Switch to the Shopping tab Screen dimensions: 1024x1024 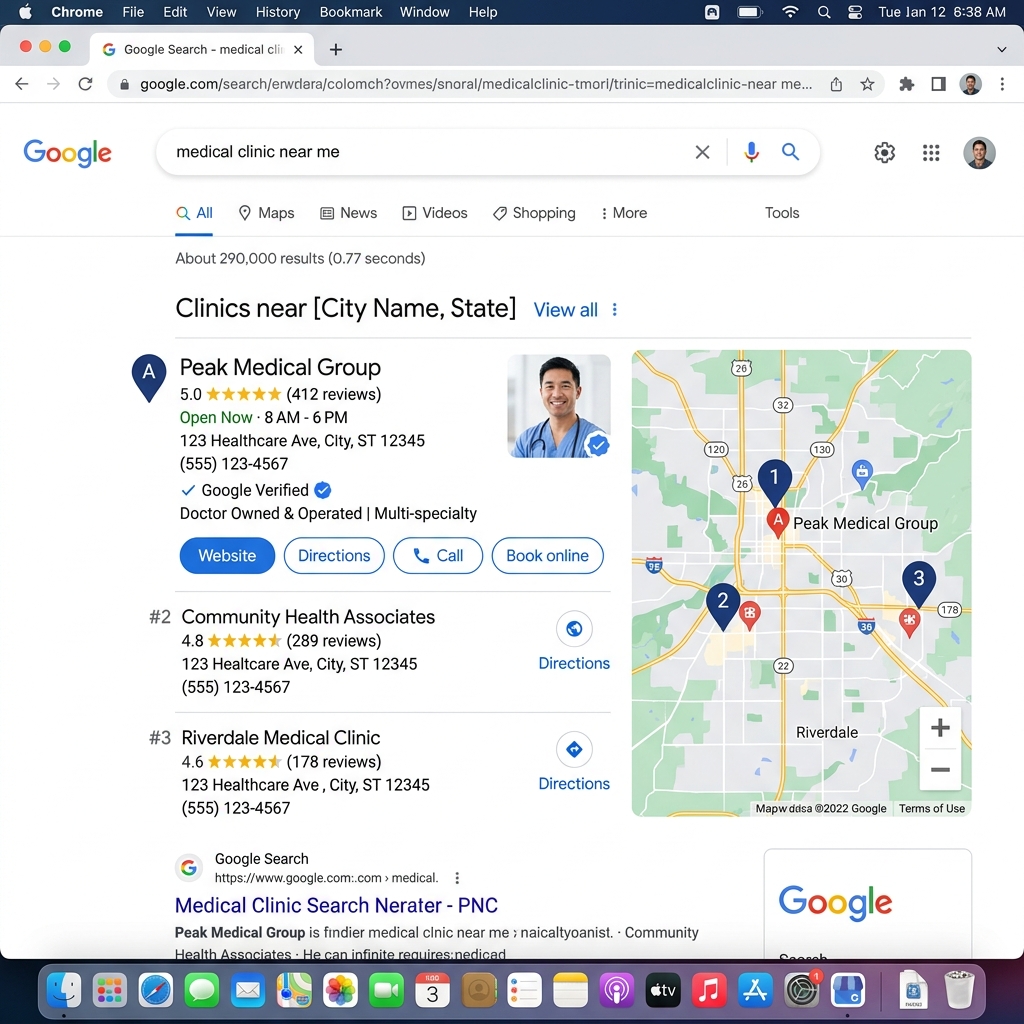tap(534, 213)
